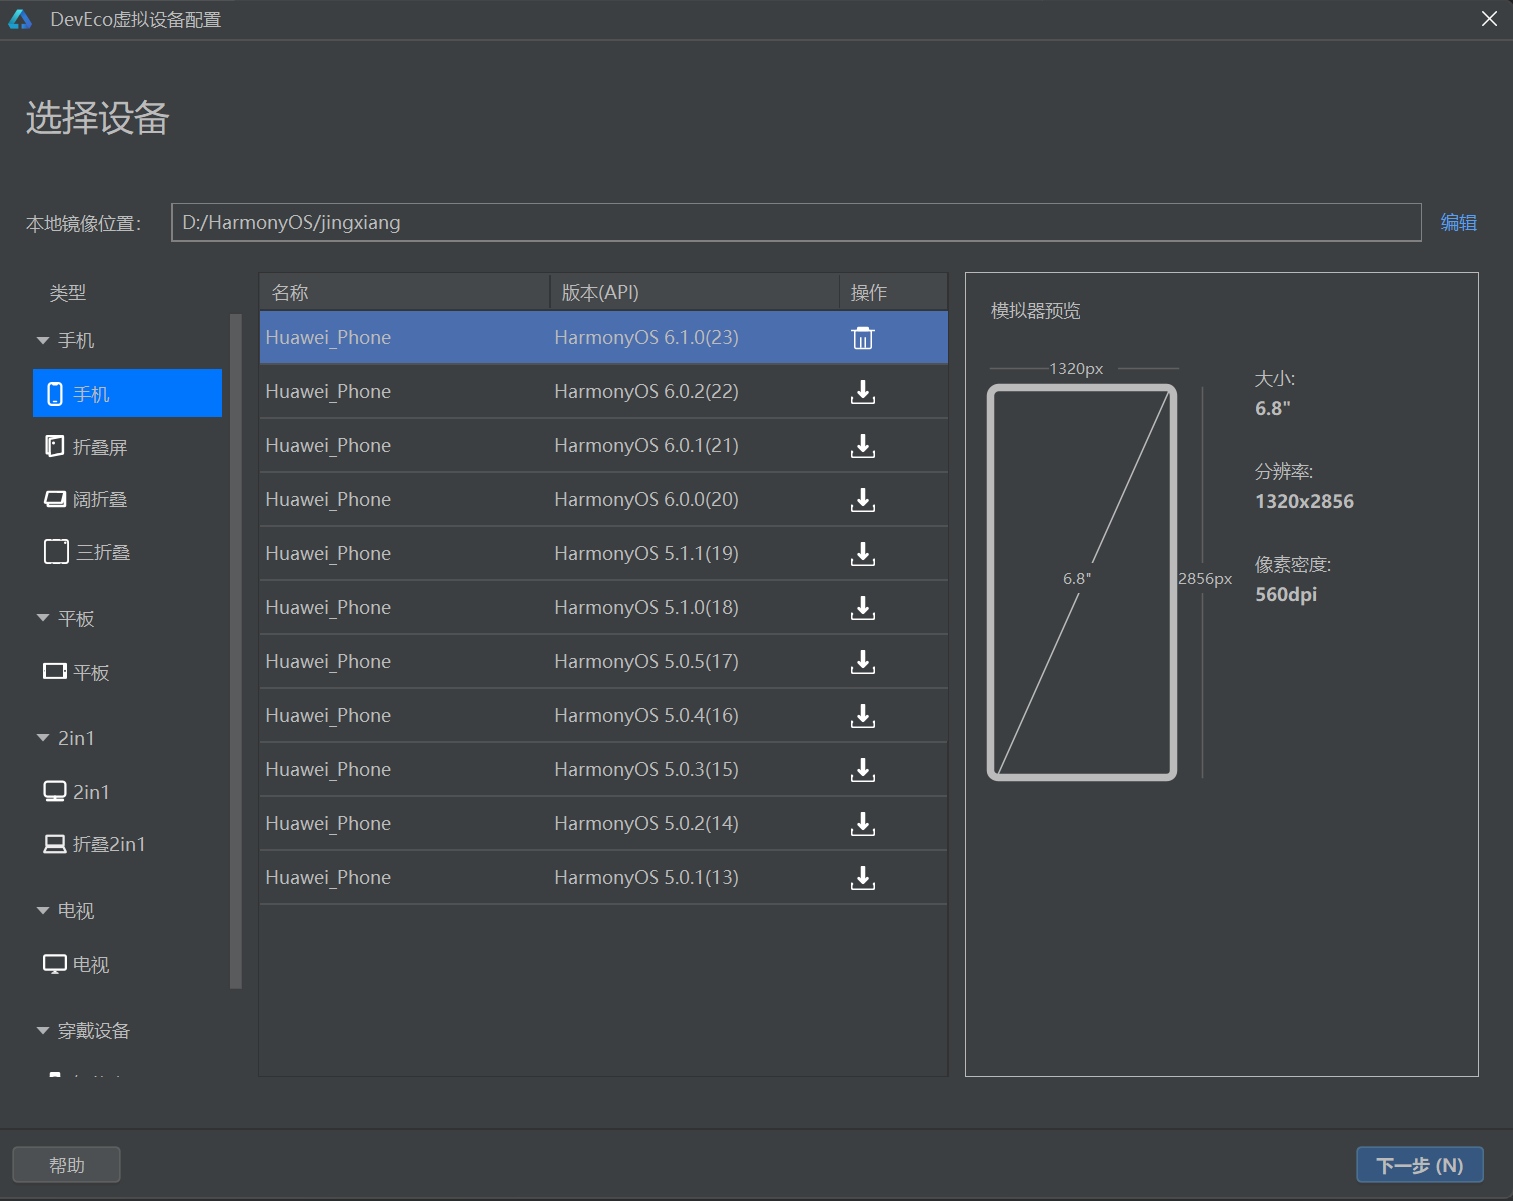Screen dimensions: 1513x1201
Task: Select the HarmonyOS 5.0.4(16) row
Action: (604, 716)
